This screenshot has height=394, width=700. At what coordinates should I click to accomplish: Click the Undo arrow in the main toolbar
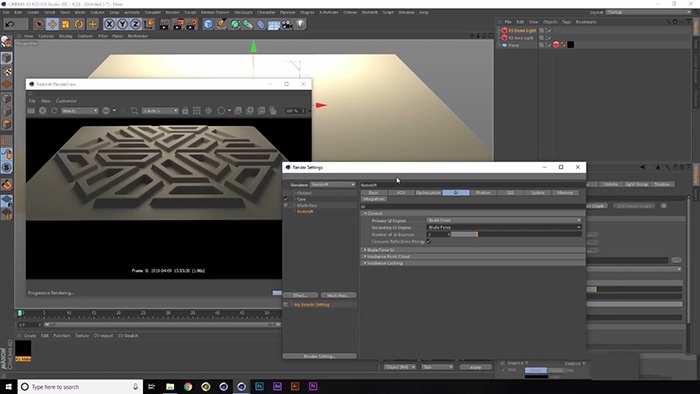click(10, 24)
